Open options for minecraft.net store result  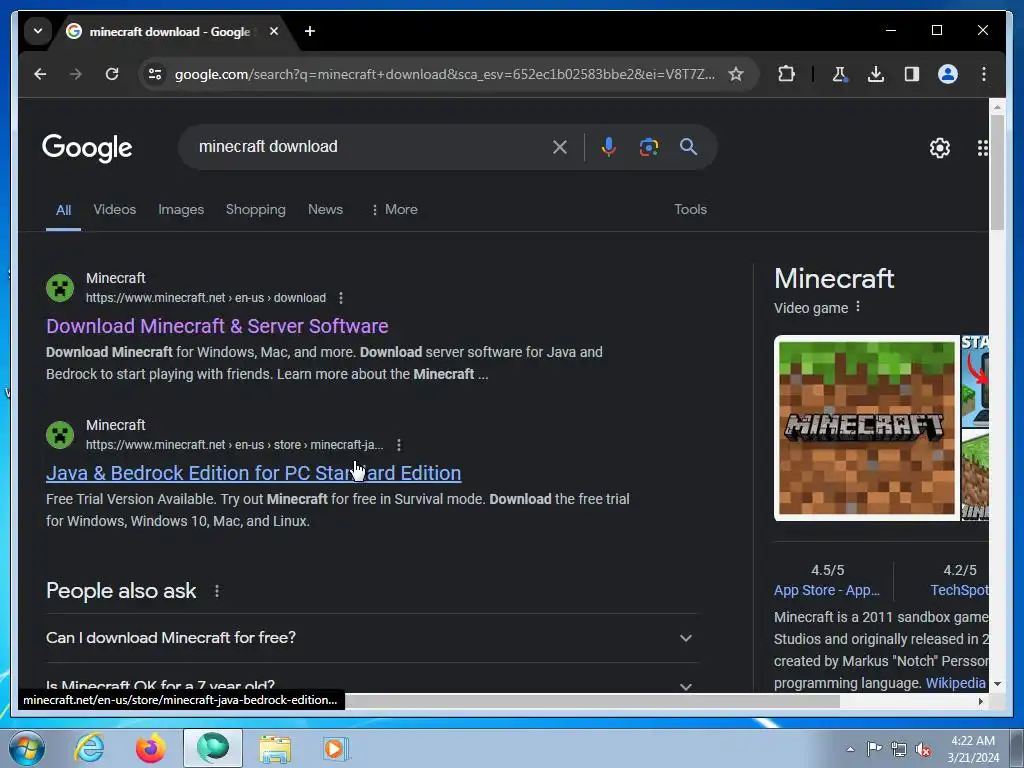399,445
